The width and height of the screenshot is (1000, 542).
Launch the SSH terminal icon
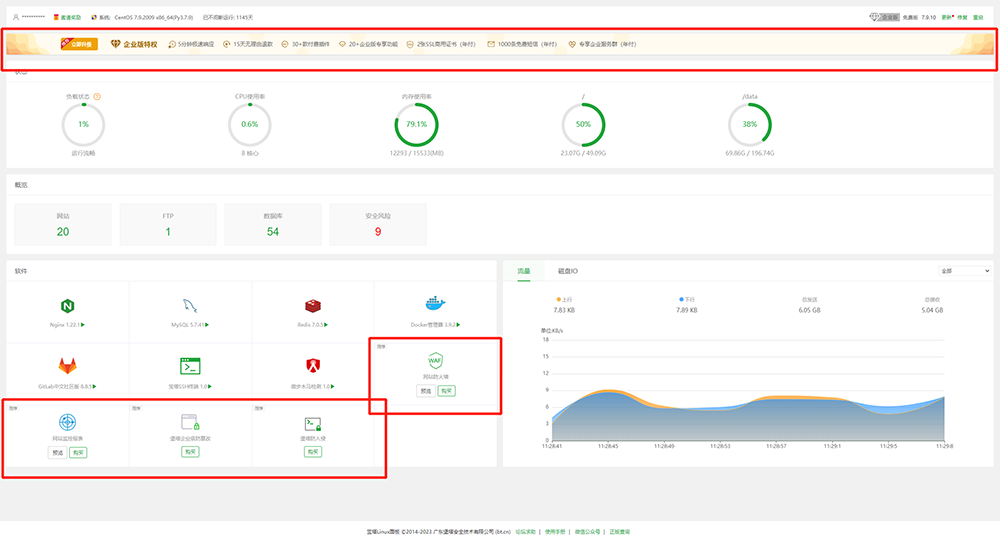point(190,366)
